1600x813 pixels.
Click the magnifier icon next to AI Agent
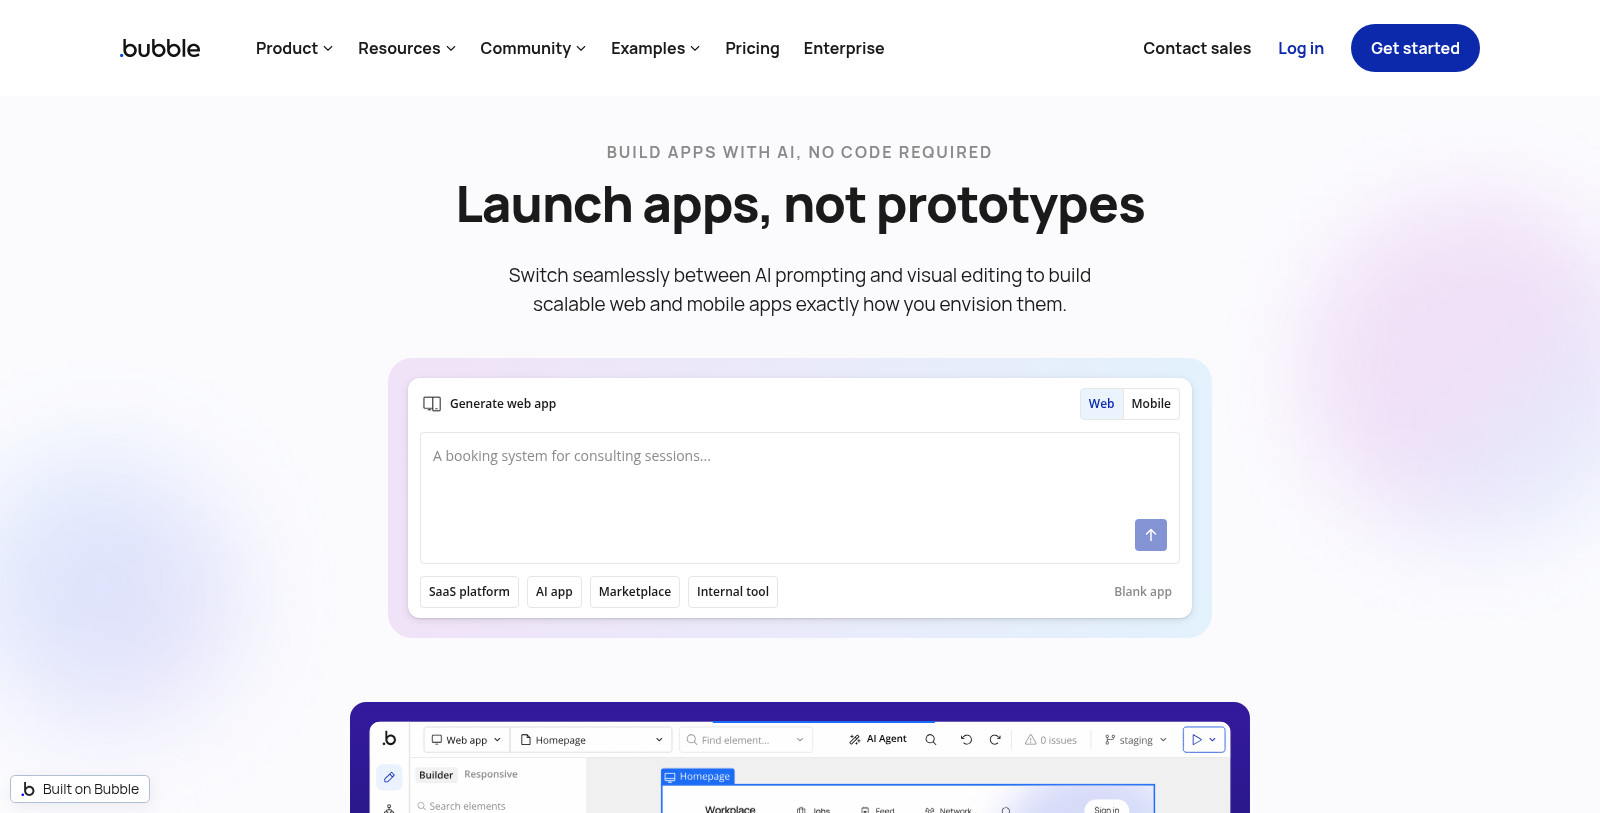pyautogui.click(x=931, y=740)
